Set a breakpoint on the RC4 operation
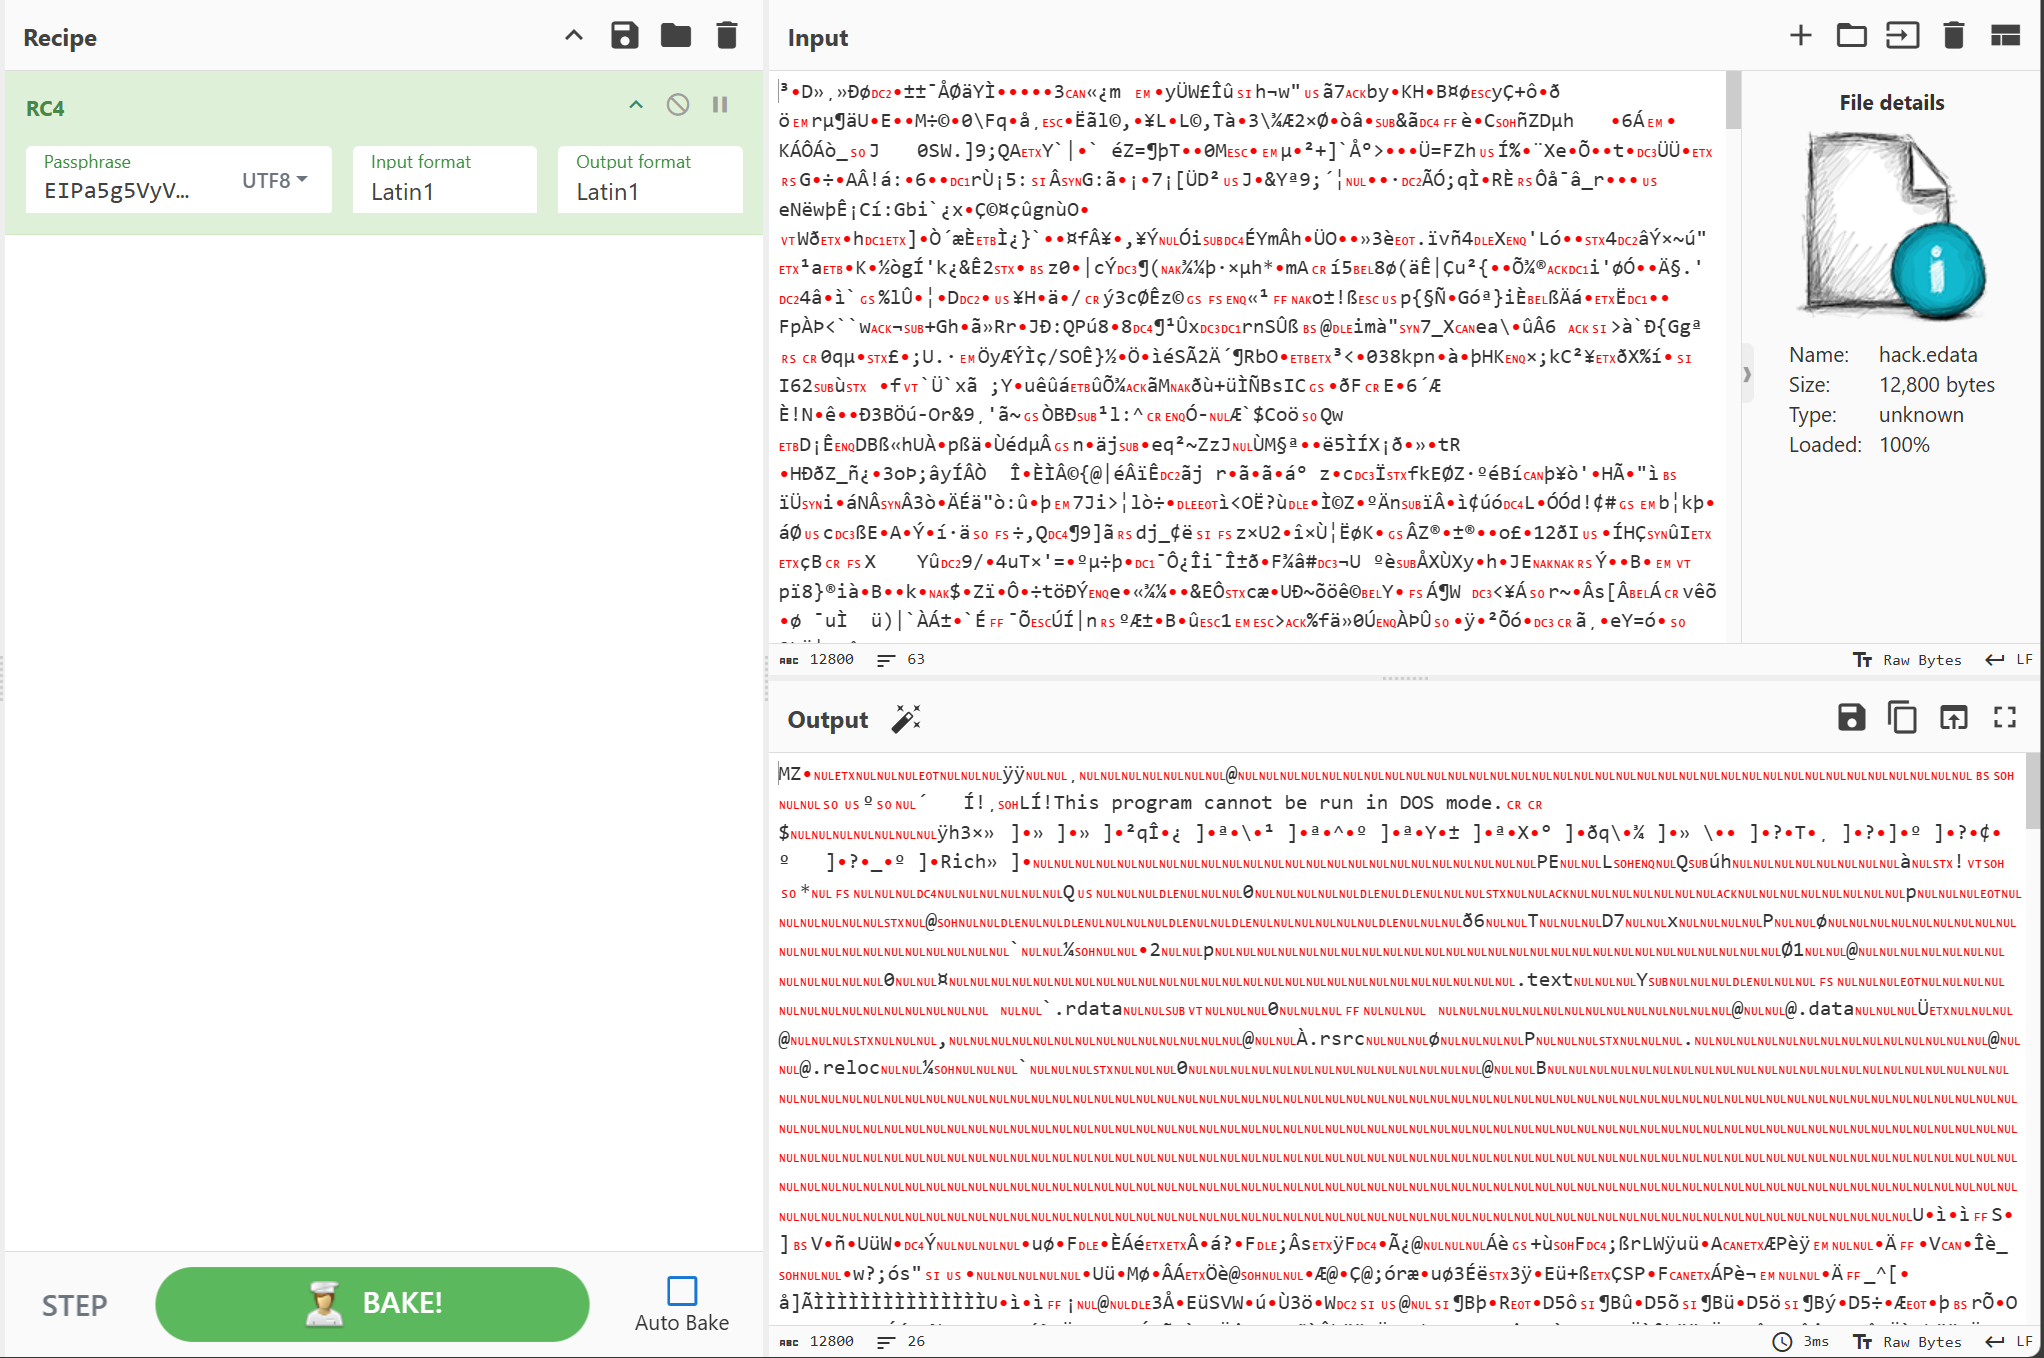Image resolution: width=2044 pixels, height=1358 pixels. coord(720,105)
